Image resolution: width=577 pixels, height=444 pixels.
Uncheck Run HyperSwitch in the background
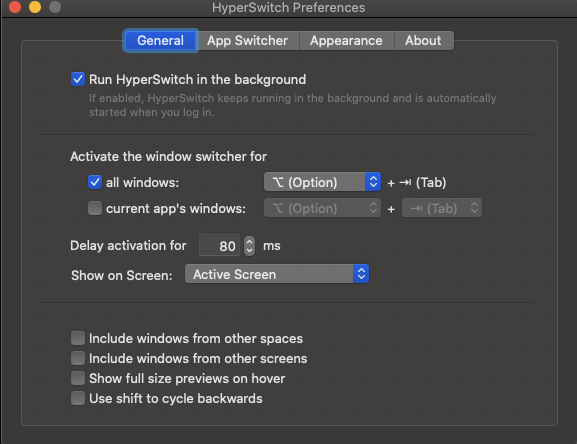[x=78, y=79]
